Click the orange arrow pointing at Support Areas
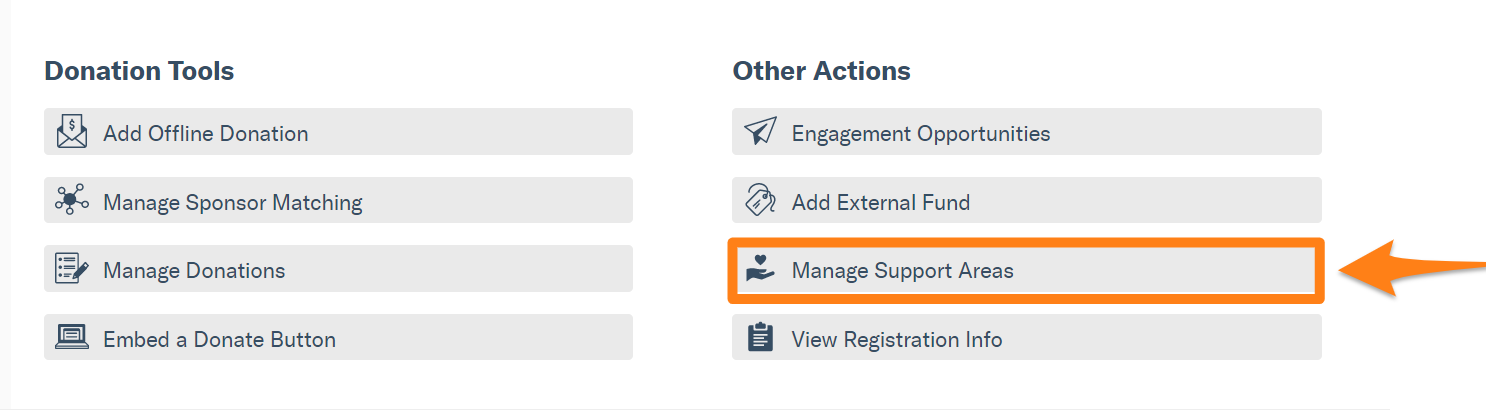 1411,270
